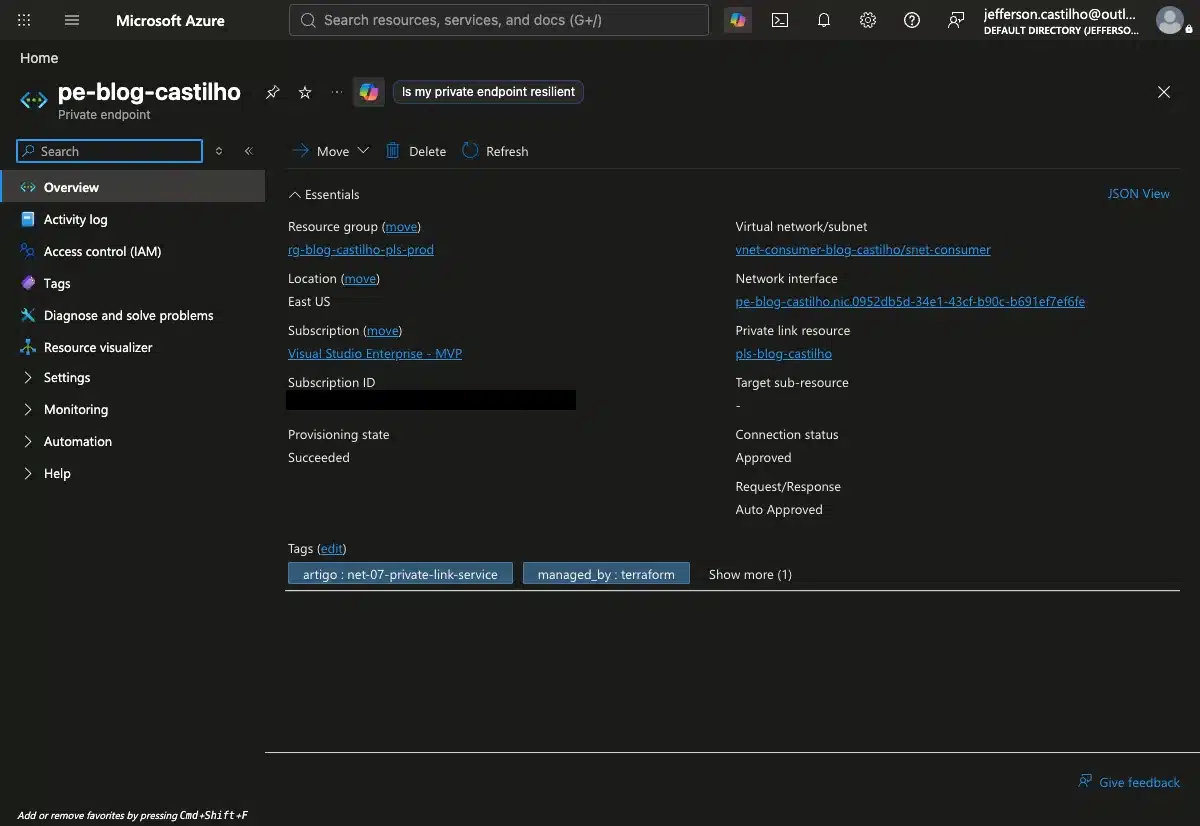1200x826 pixels.
Task: Select the 'Succeeded' provisioning state value
Action: click(319, 458)
